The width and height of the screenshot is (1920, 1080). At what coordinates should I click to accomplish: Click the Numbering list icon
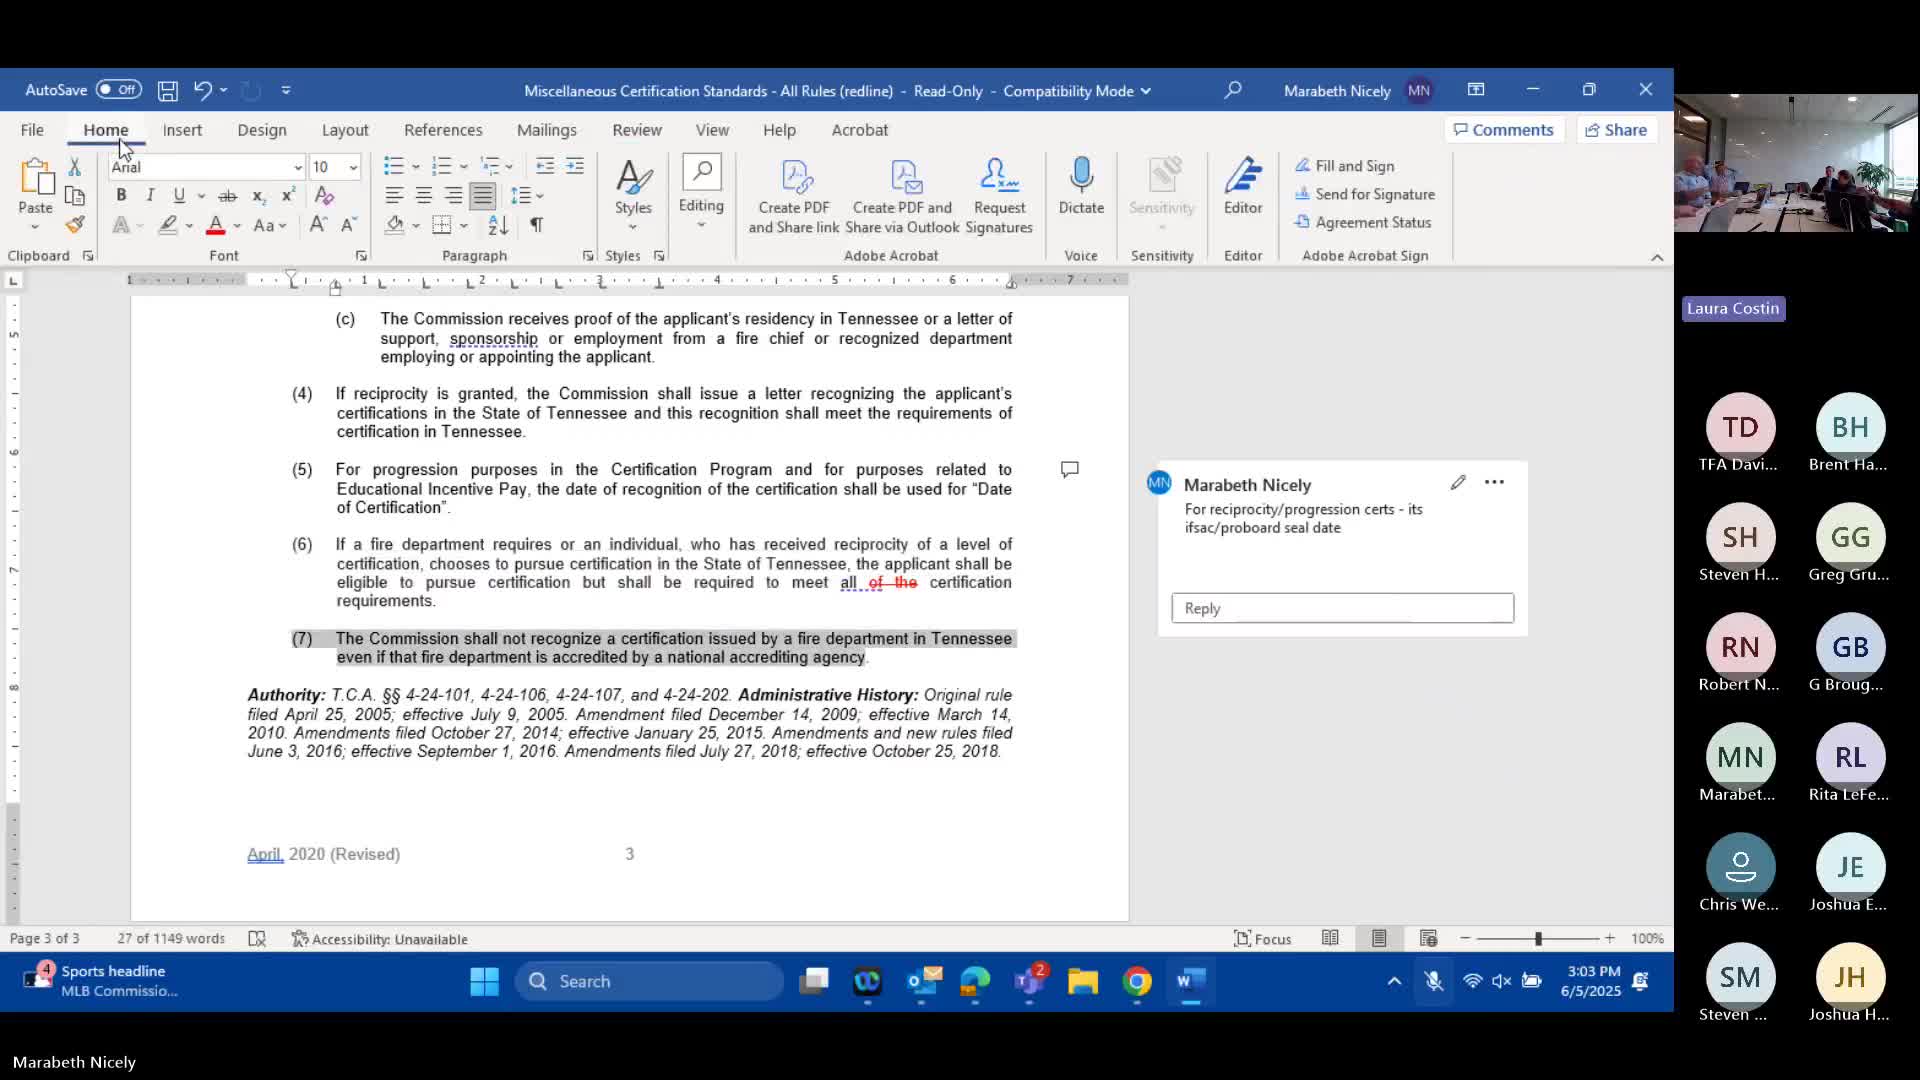pyautogui.click(x=441, y=166)
